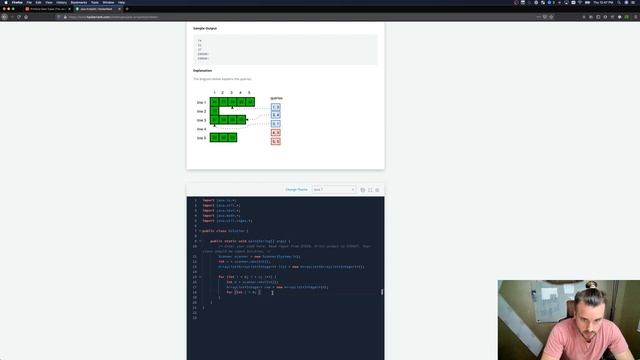Screen dimensions: 640x360
Task: Open a new browser tab
Action: [x=127, y=9]
